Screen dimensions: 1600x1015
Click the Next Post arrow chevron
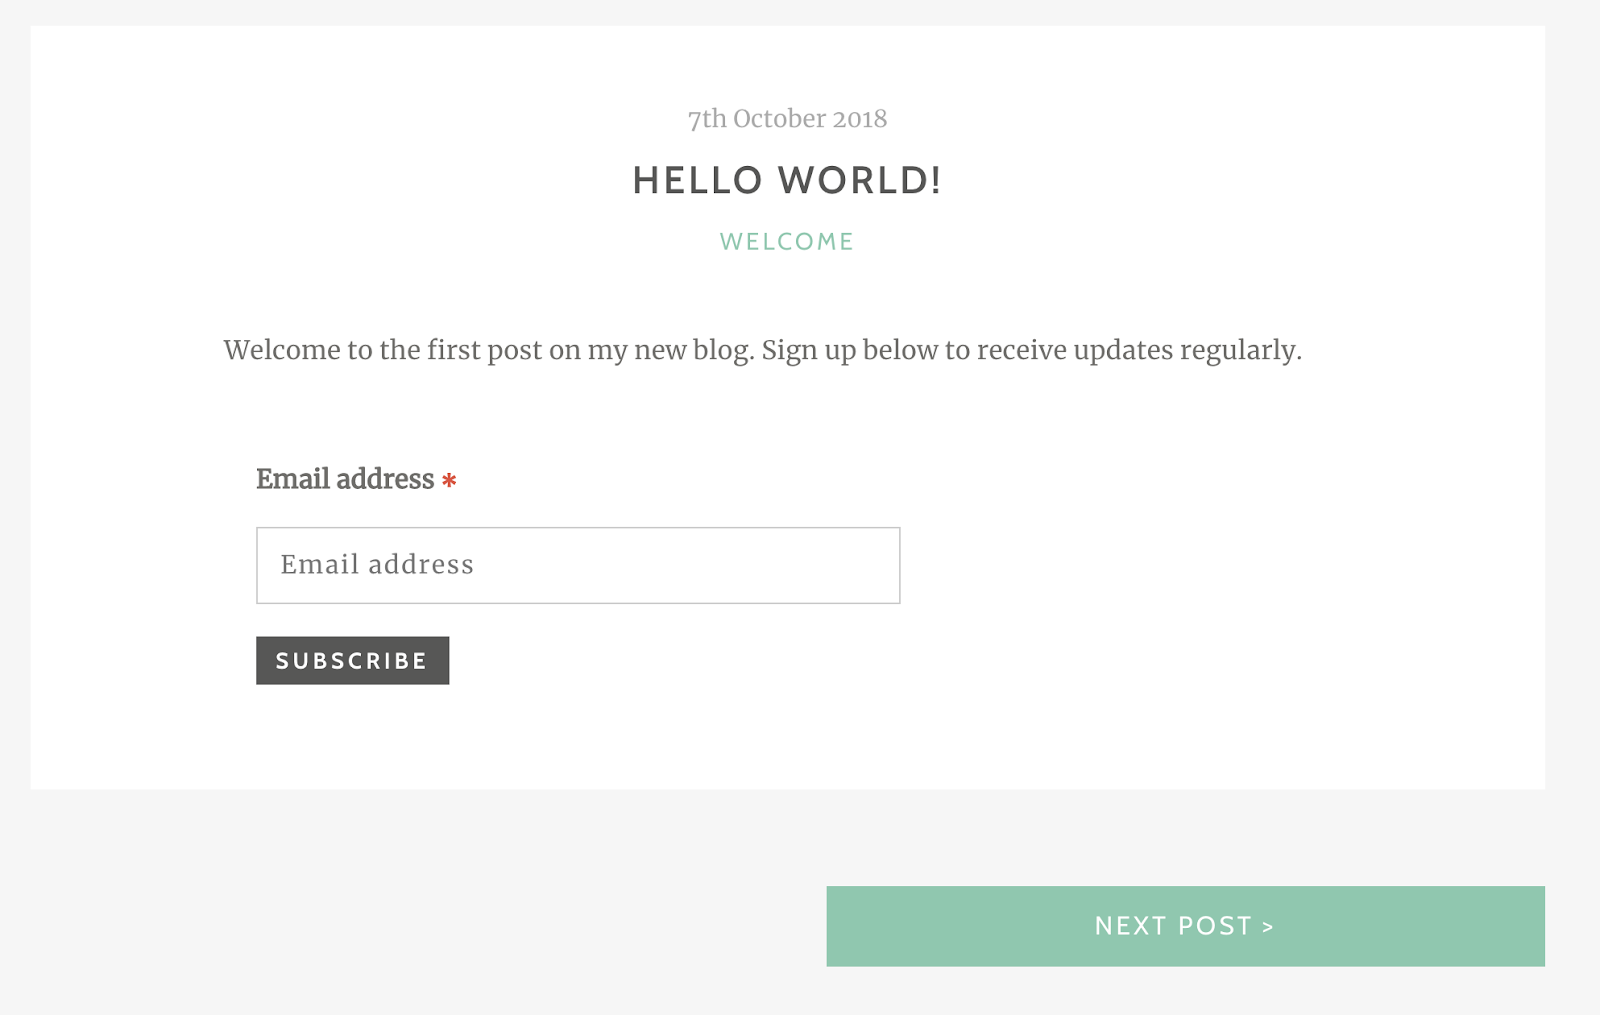tap(1267, 927)
